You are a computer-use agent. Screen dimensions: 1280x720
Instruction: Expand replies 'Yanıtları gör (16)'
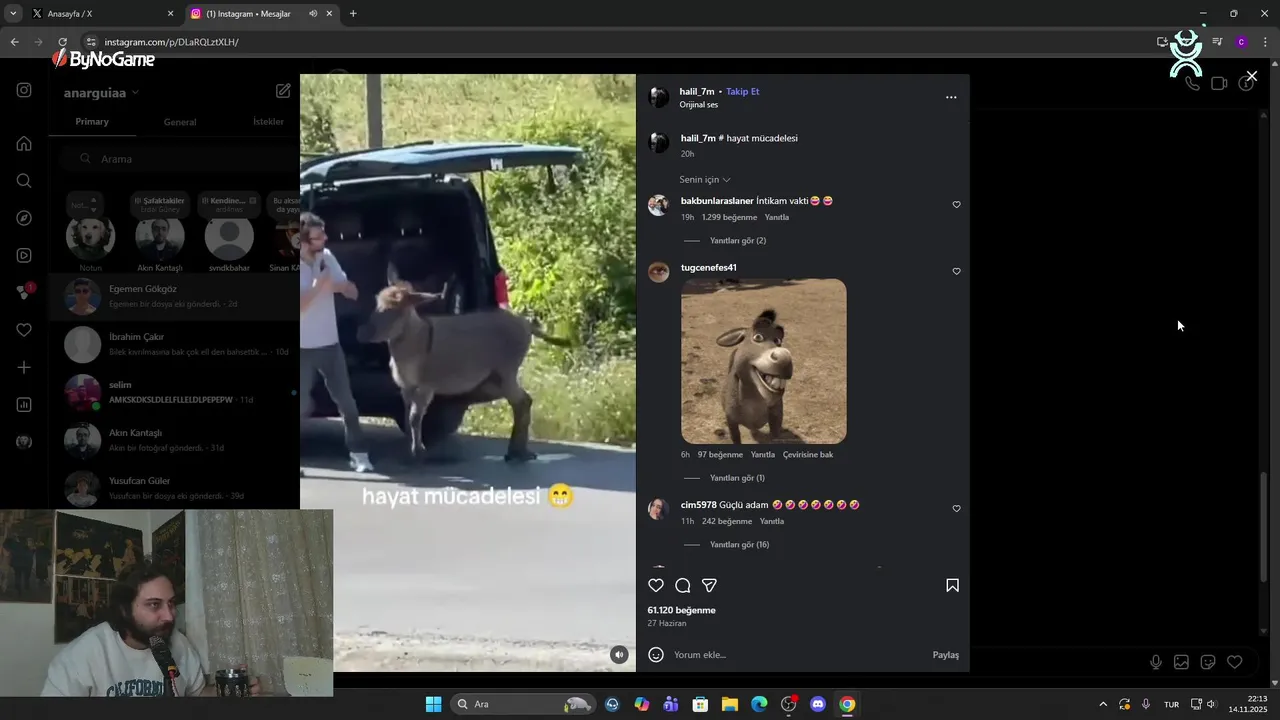739,545
